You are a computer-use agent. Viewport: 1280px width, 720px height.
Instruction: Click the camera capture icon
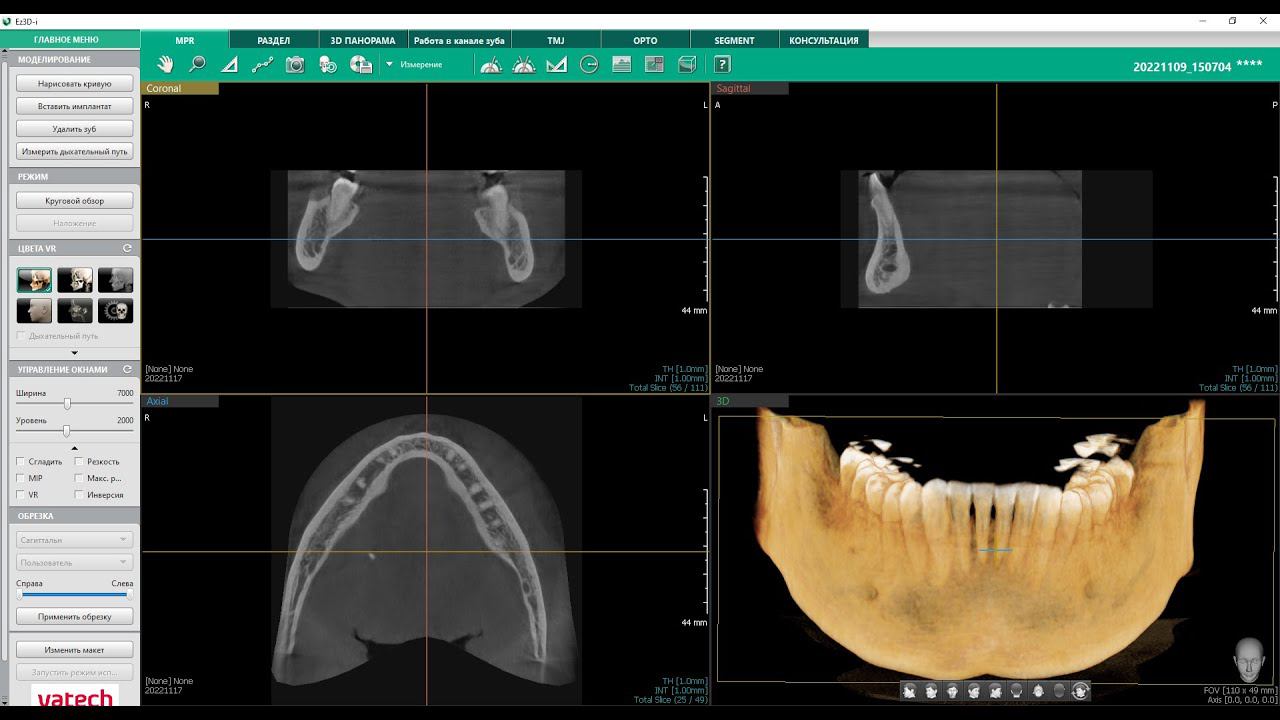pos(295,64)
